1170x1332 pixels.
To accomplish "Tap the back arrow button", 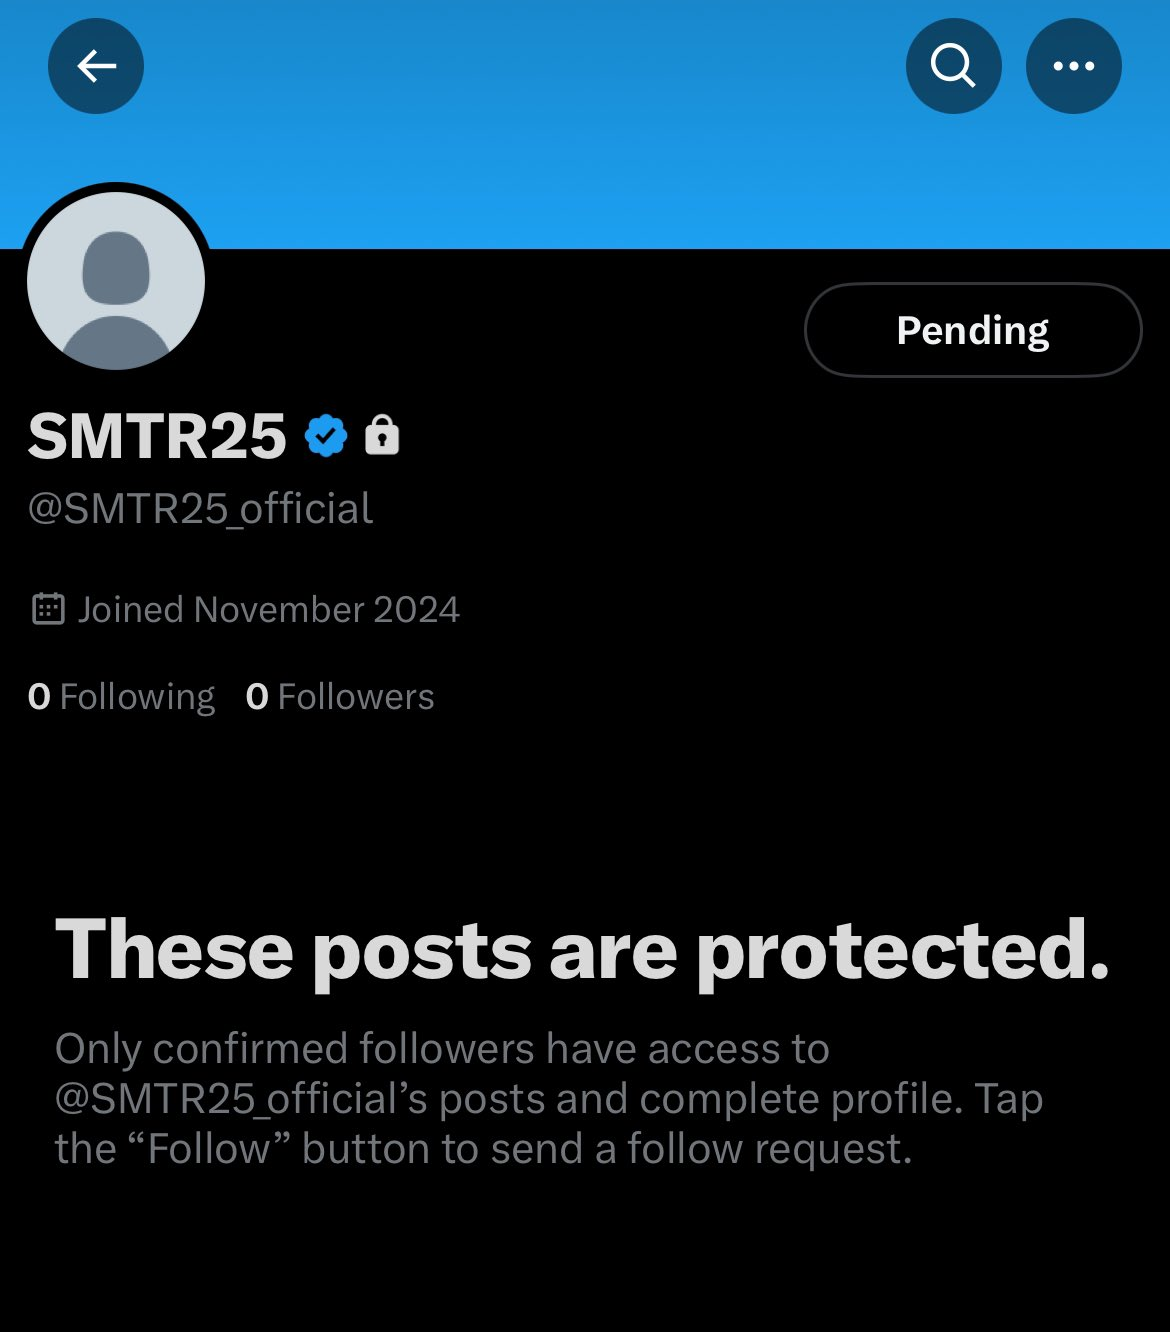I will click(x=96, y=66).
